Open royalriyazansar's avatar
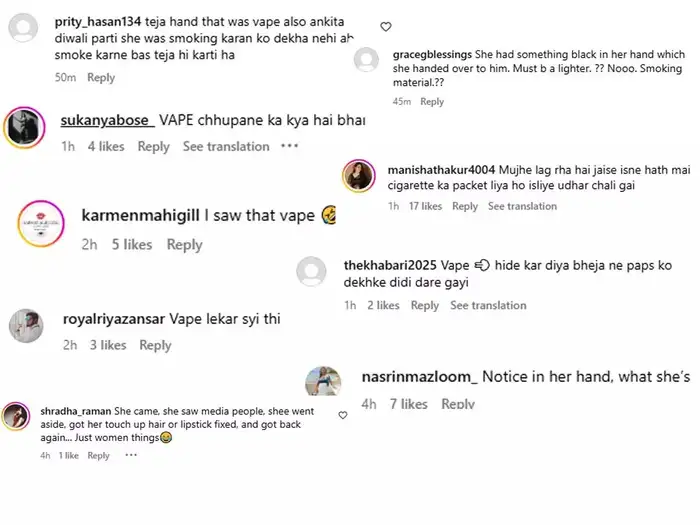This screenshot has width=700, height=525. coord(26,327)
